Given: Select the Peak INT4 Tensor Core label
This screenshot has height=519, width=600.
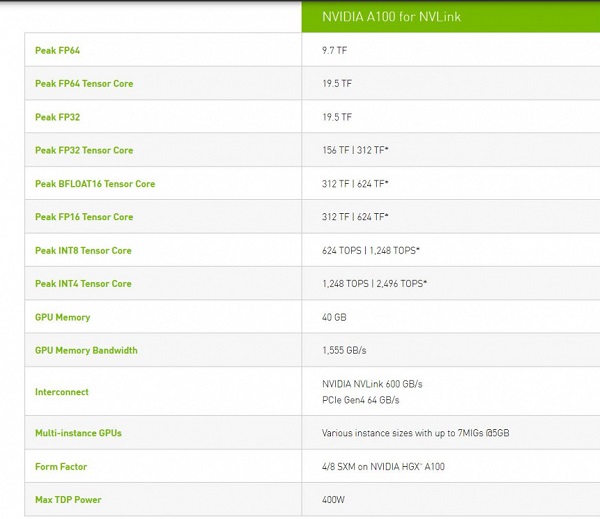Looking at the screenshot, I should [x=83, y=284].
